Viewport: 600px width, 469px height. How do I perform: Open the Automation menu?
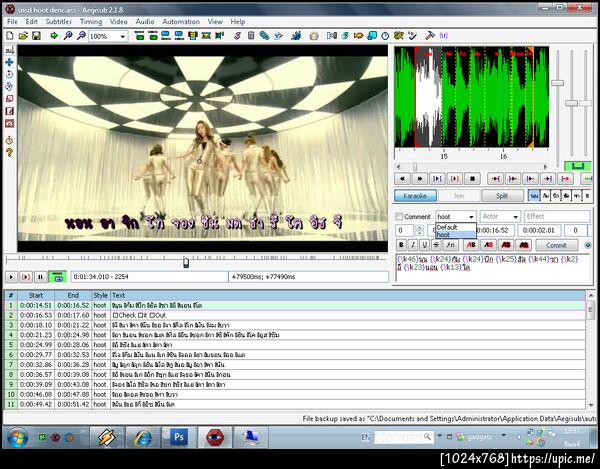pos(181,22)
